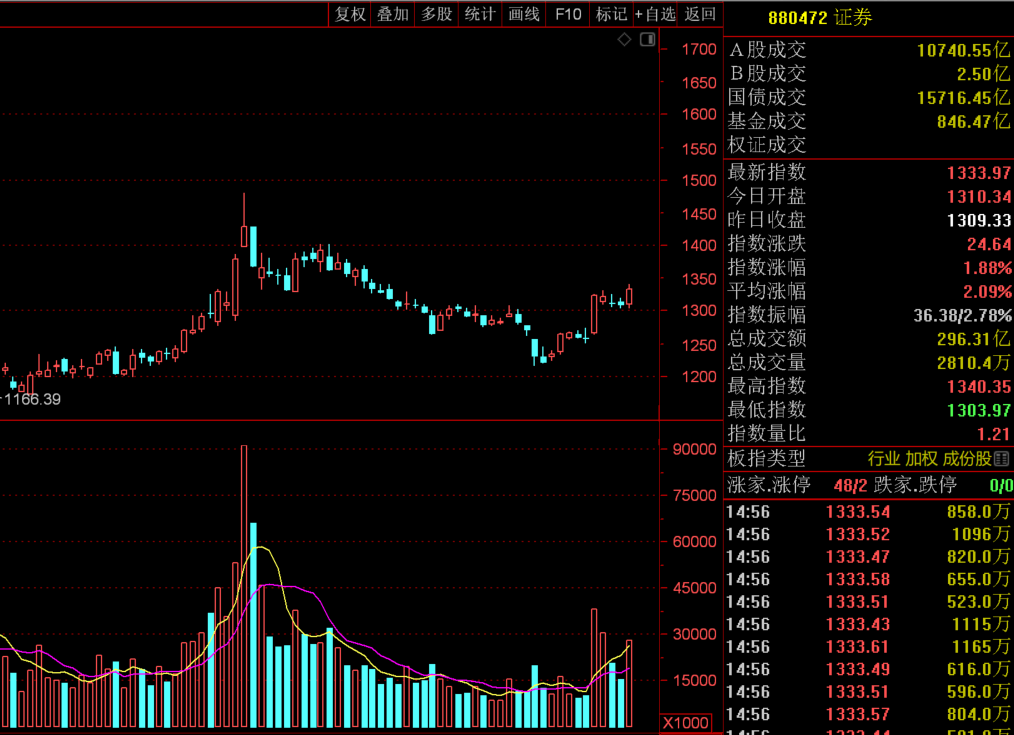The image size is (1014, 735).
Task: Click the 最高指数 value 1340.35
Action: pyautogui.click(x=978, y=387)
